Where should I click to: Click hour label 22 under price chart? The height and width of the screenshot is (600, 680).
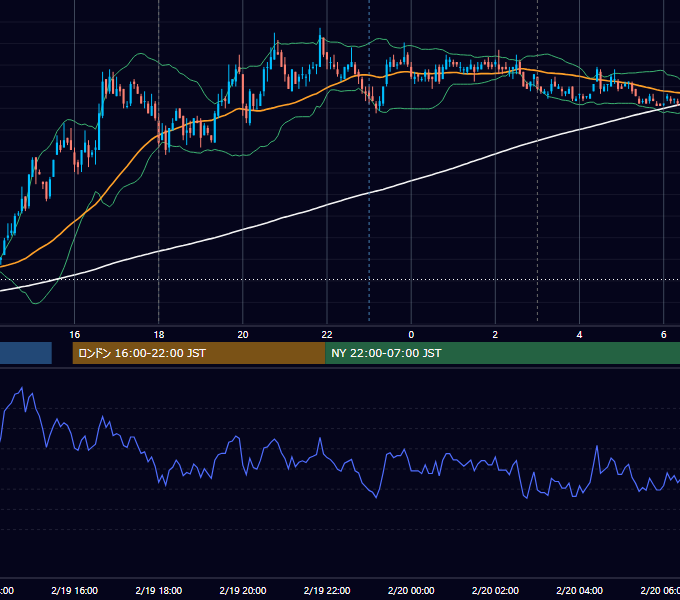[327, 334]
